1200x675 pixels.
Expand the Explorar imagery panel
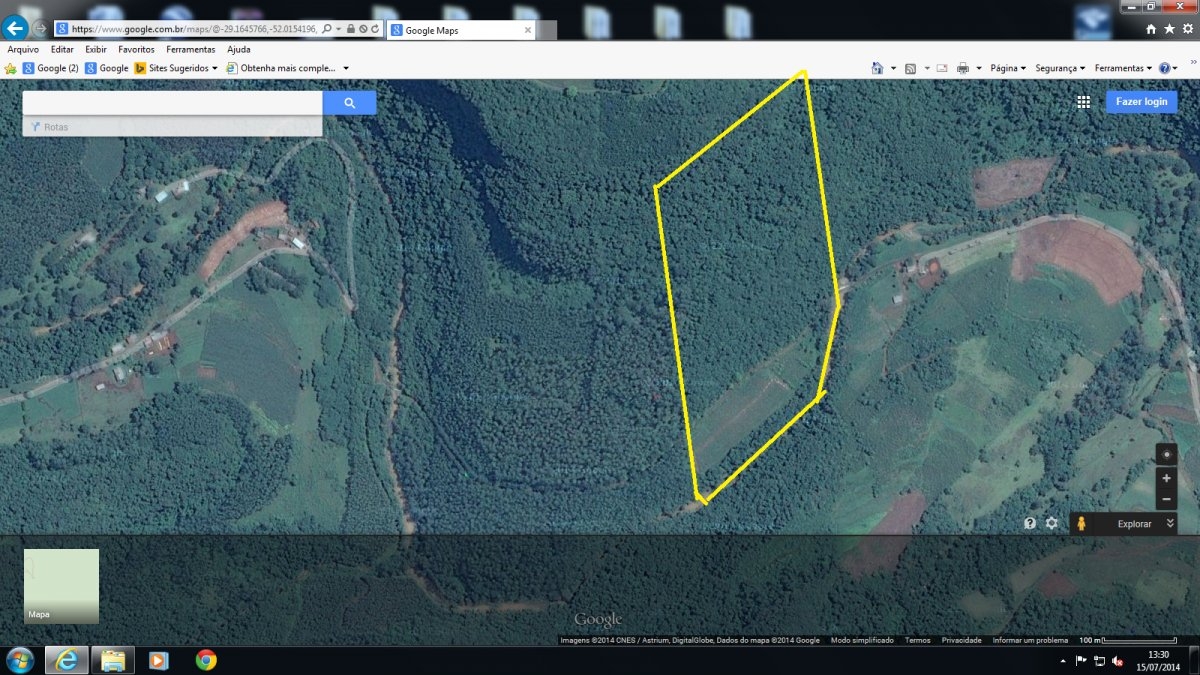click(1170, 523)
